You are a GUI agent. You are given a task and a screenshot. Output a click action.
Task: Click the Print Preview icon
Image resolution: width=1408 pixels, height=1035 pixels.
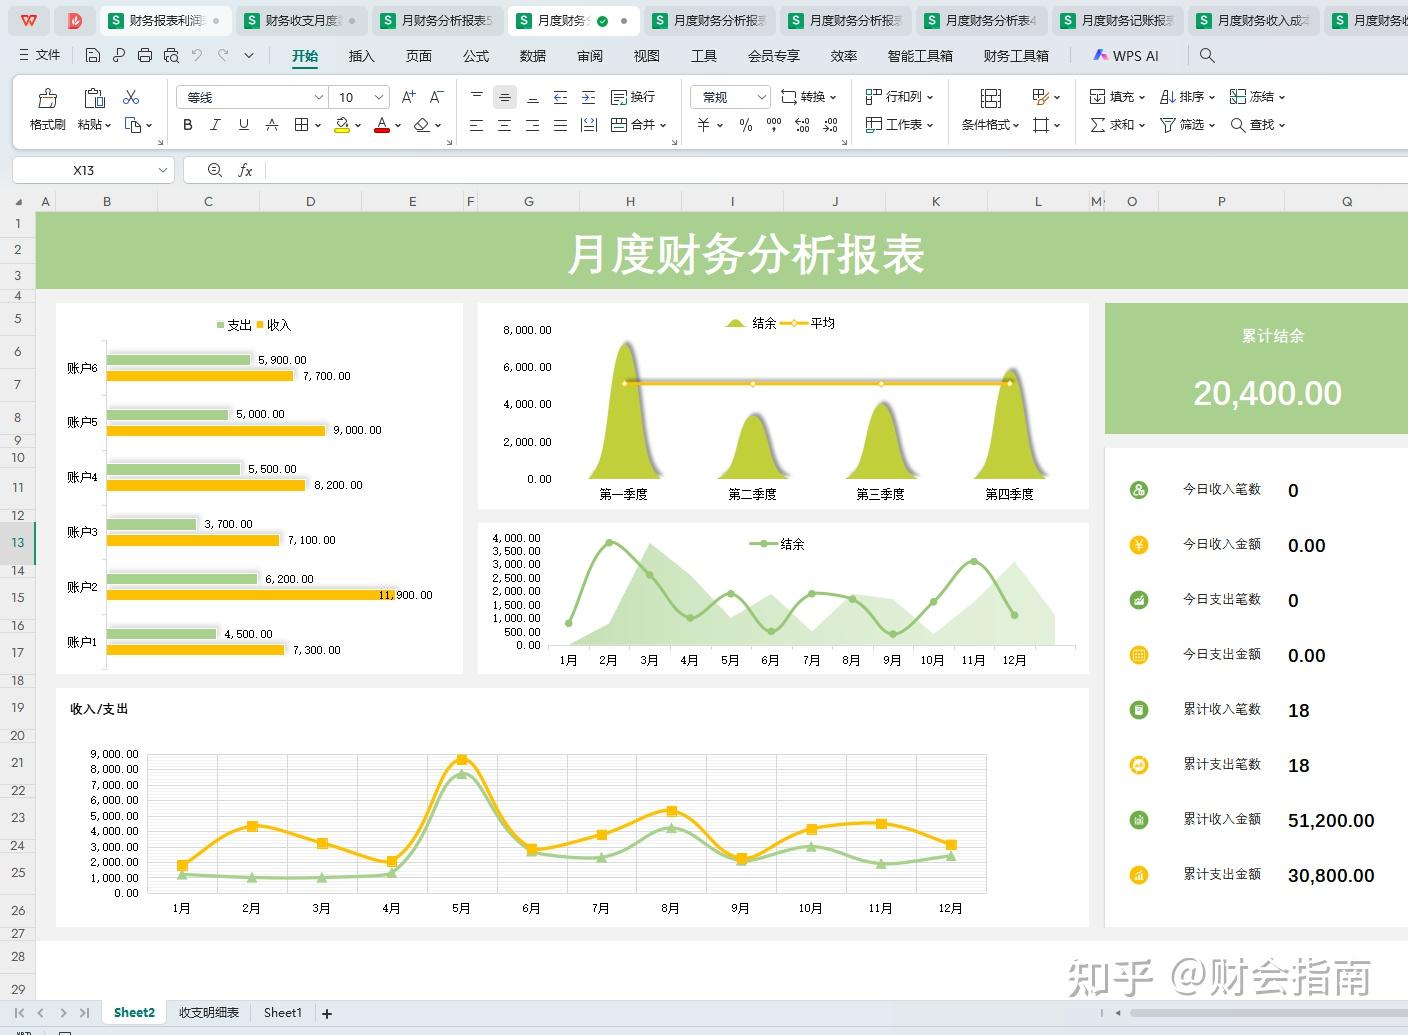click(x=171, y=56)
